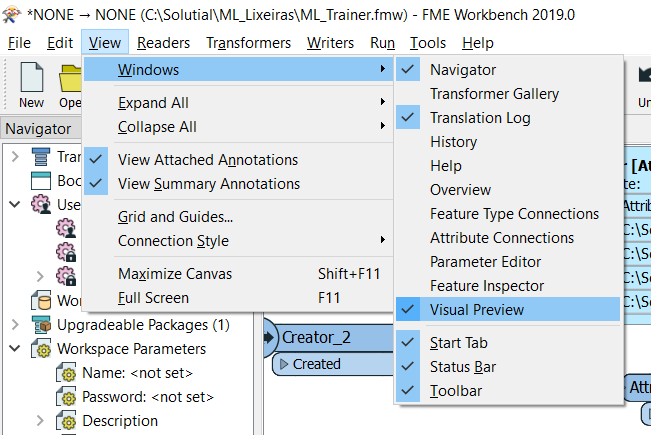651x435 pixels.
Task: Show the Attribute Connections window
Action: point(508,238)
